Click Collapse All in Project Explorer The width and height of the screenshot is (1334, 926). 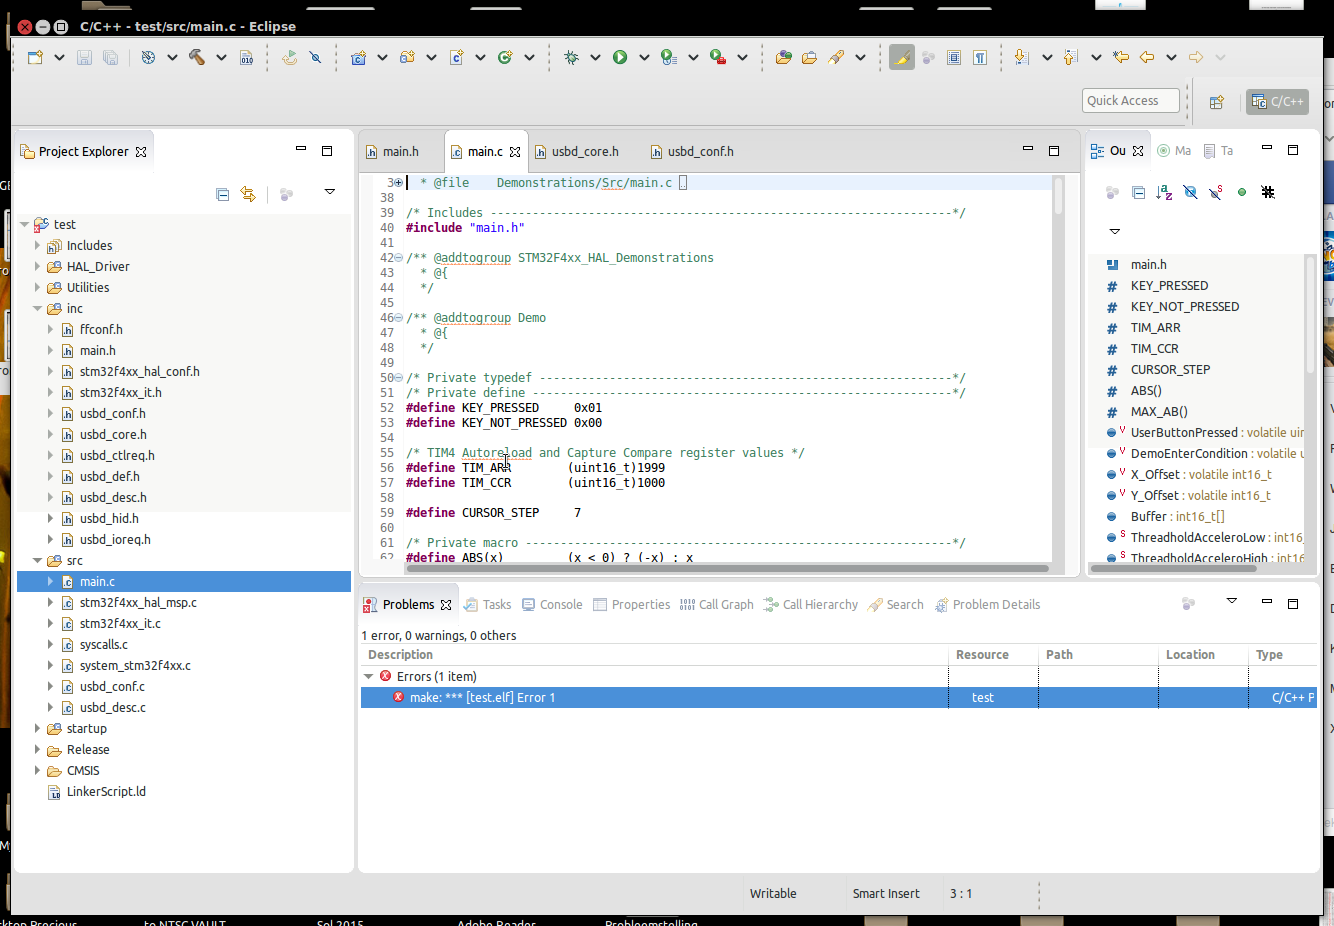coord(223,194)
